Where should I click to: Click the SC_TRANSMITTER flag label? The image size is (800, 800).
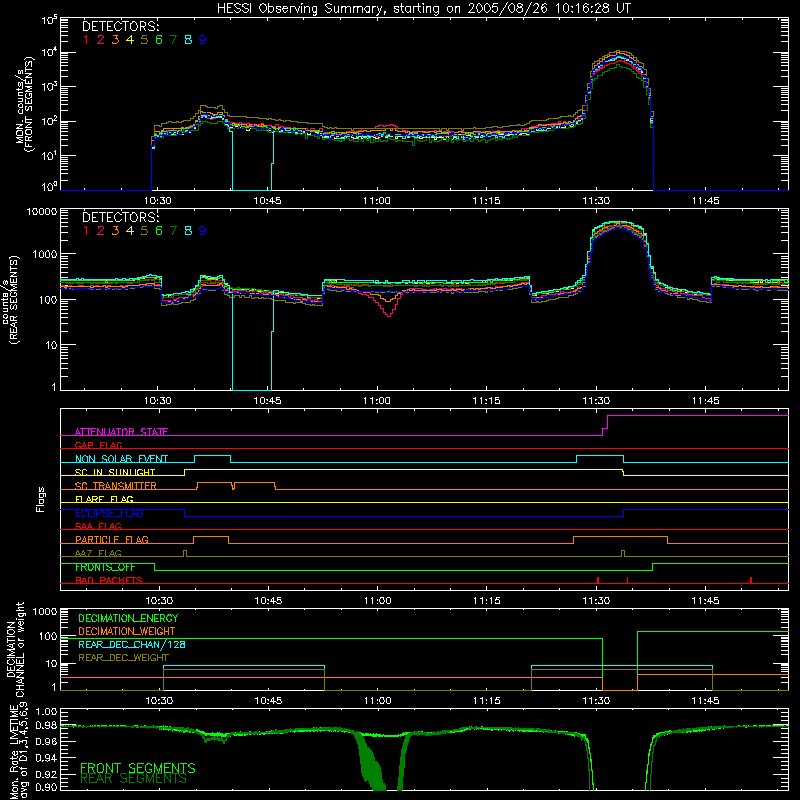[x=116, y=486]
